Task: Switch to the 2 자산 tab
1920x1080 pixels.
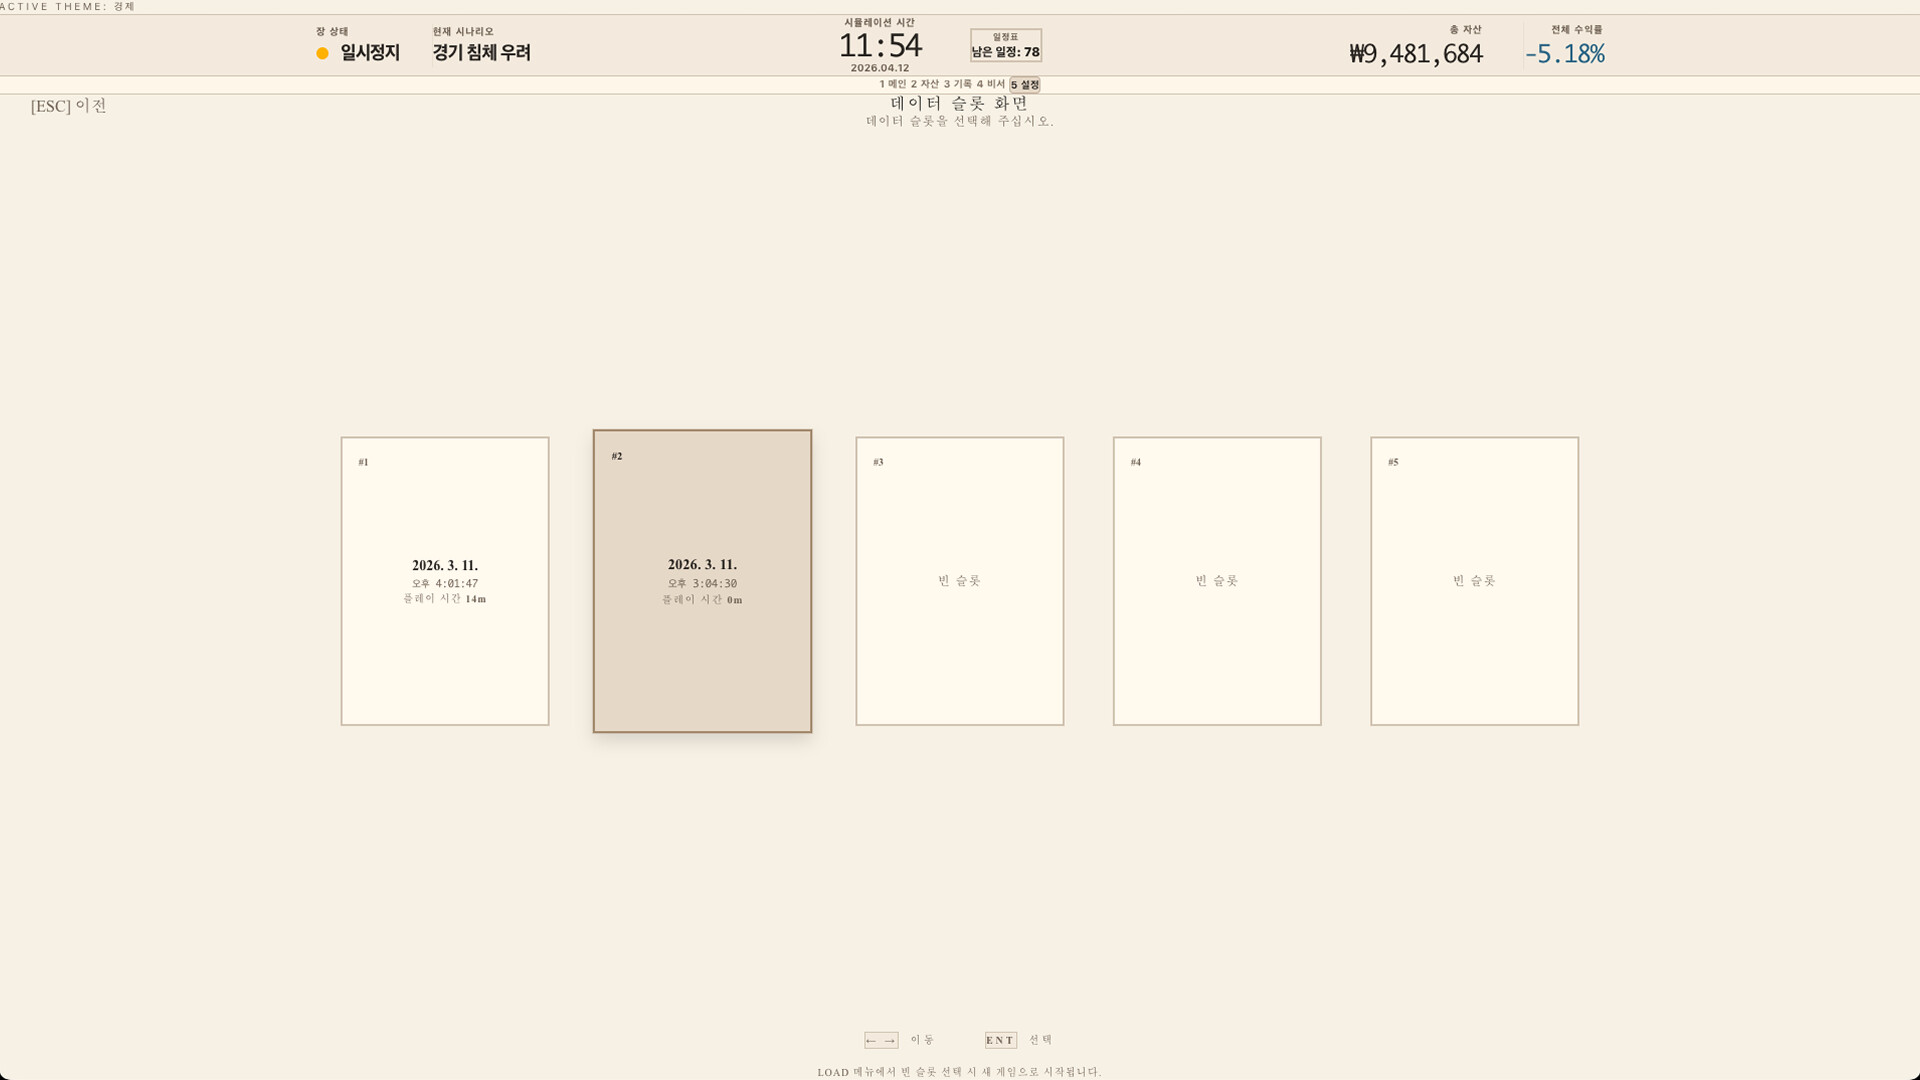Action: click(x=925, y=85)
